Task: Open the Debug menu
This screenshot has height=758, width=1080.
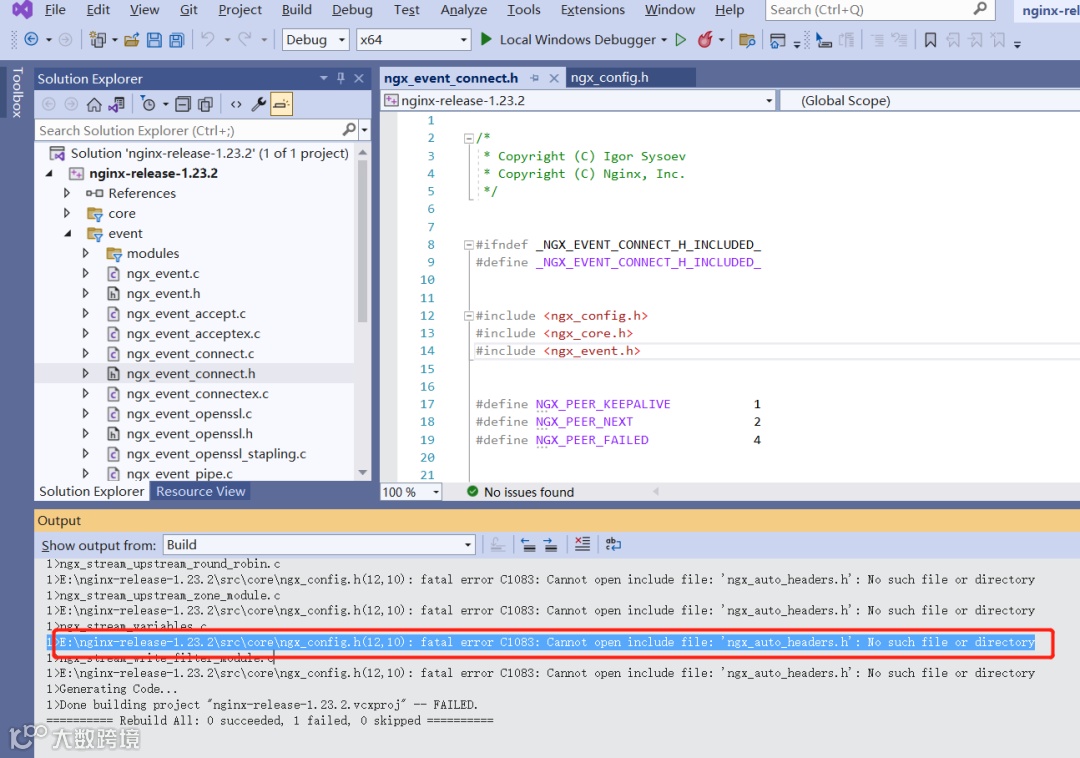Action: point(352,10)
